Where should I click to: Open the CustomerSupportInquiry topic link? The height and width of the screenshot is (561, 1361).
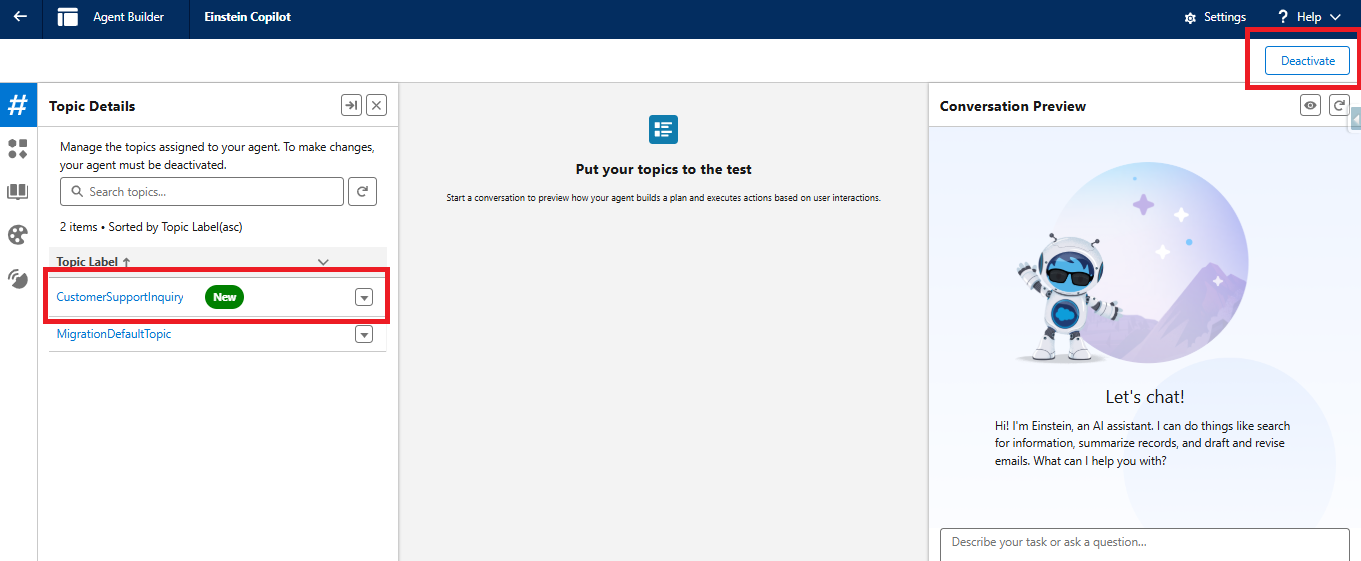tap(120, 297)
